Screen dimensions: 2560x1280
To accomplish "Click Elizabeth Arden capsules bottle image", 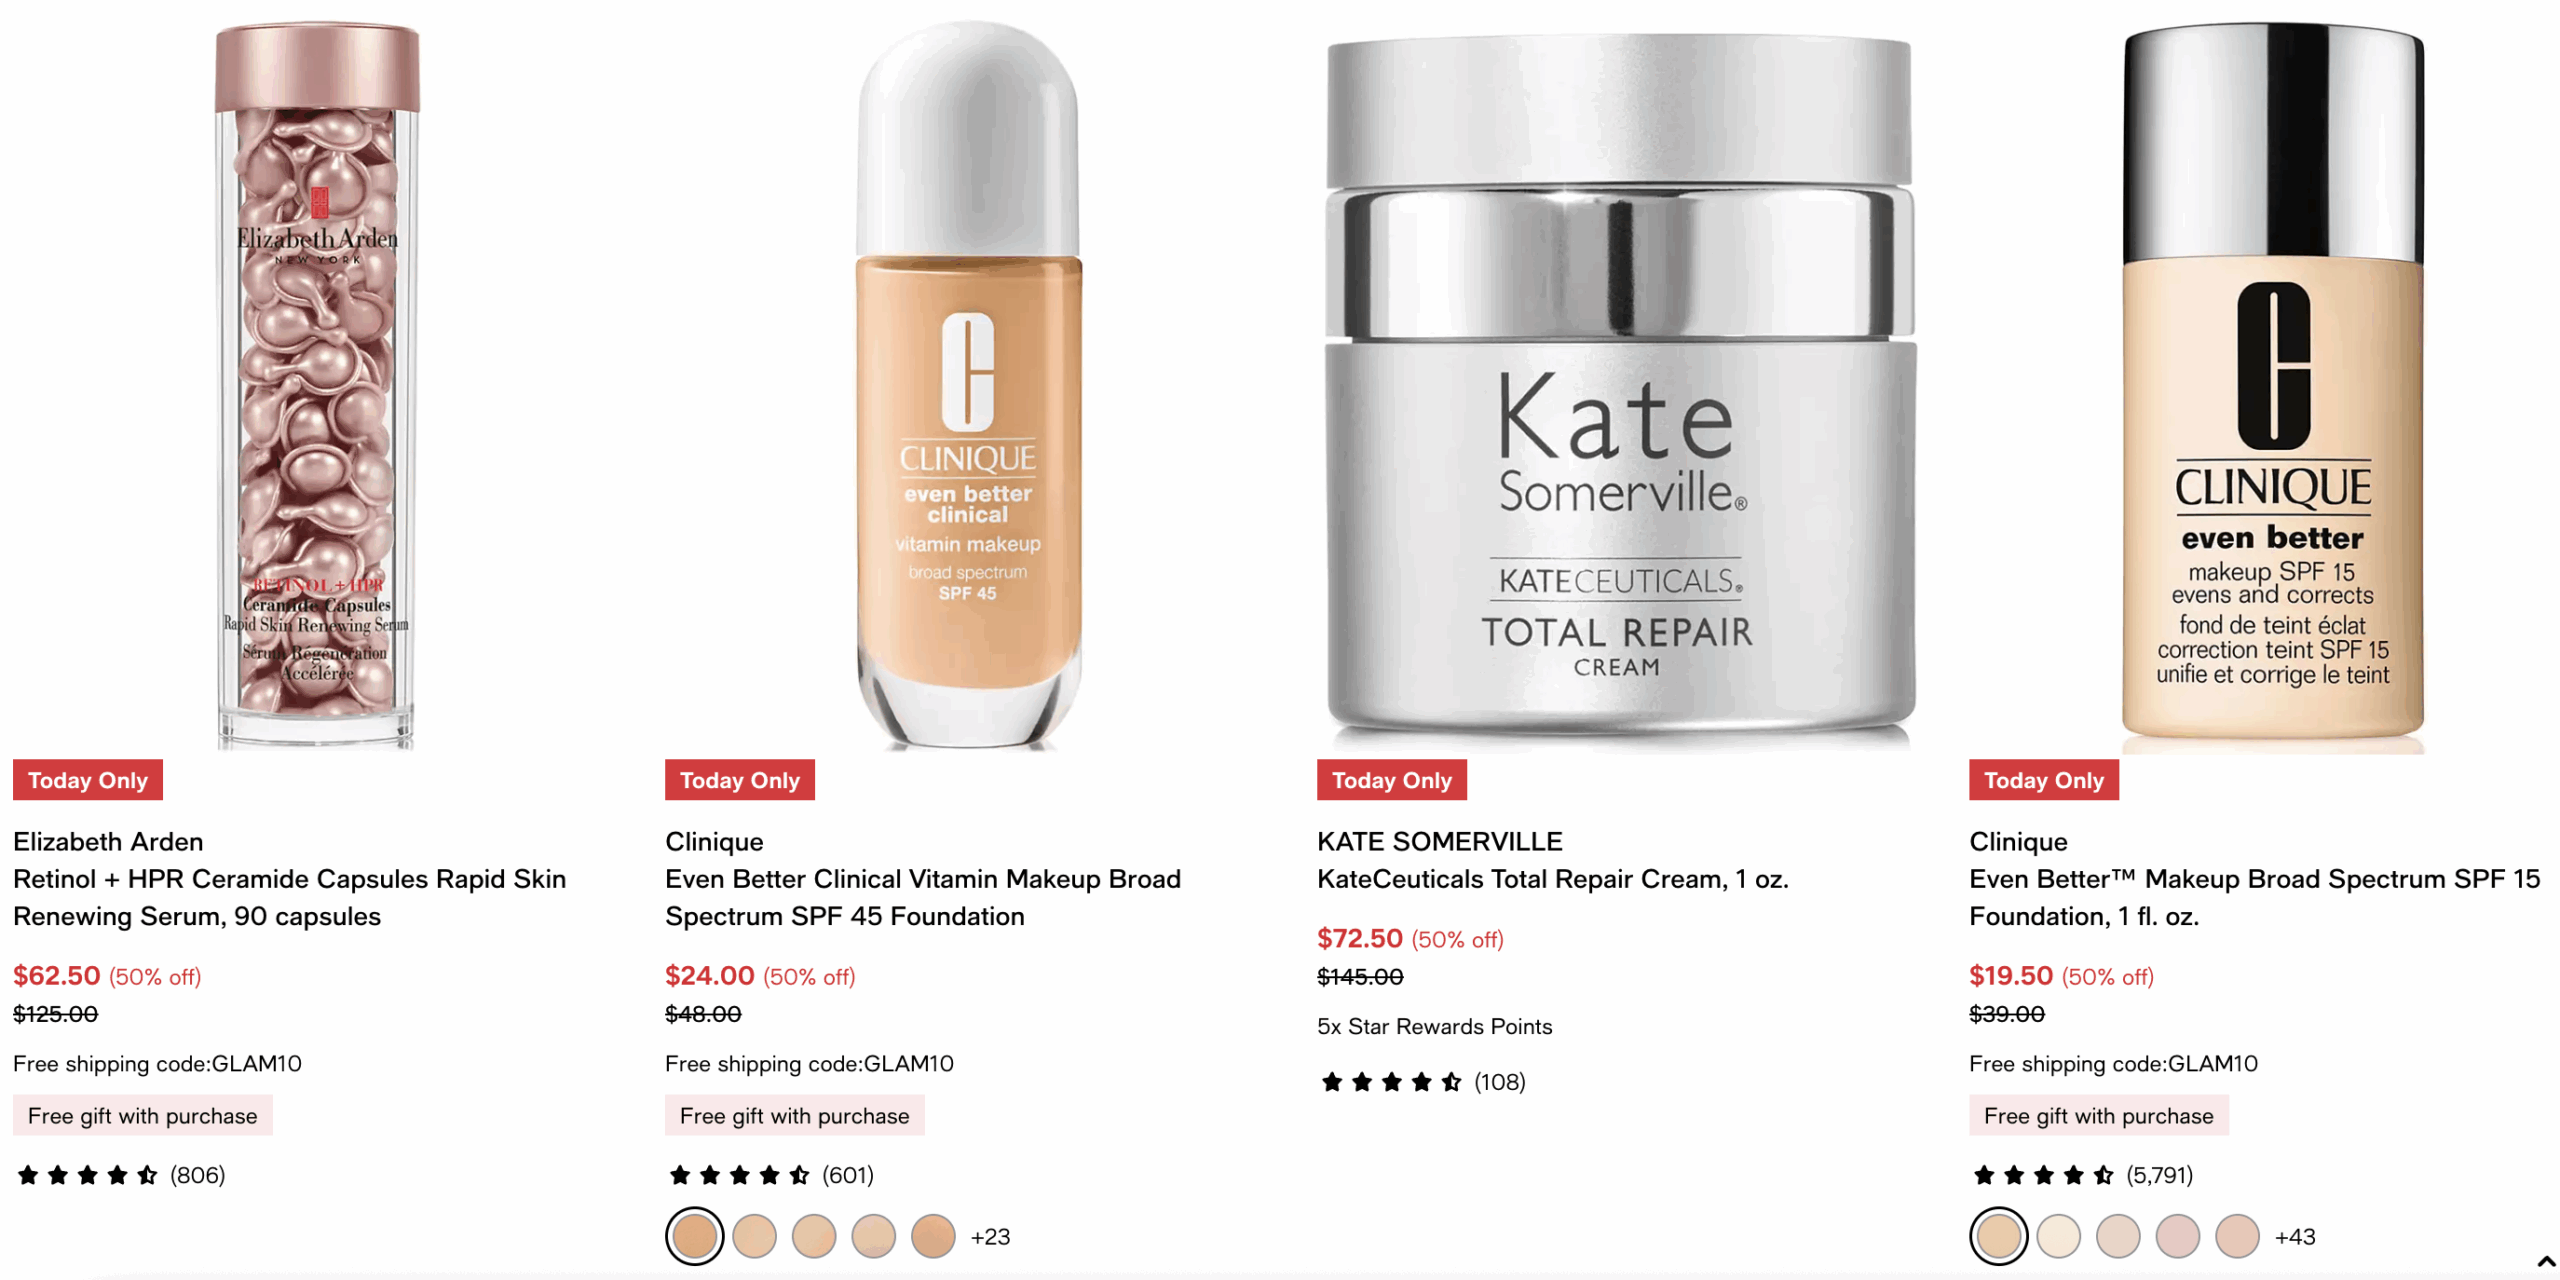I will [x=317, y=386].
